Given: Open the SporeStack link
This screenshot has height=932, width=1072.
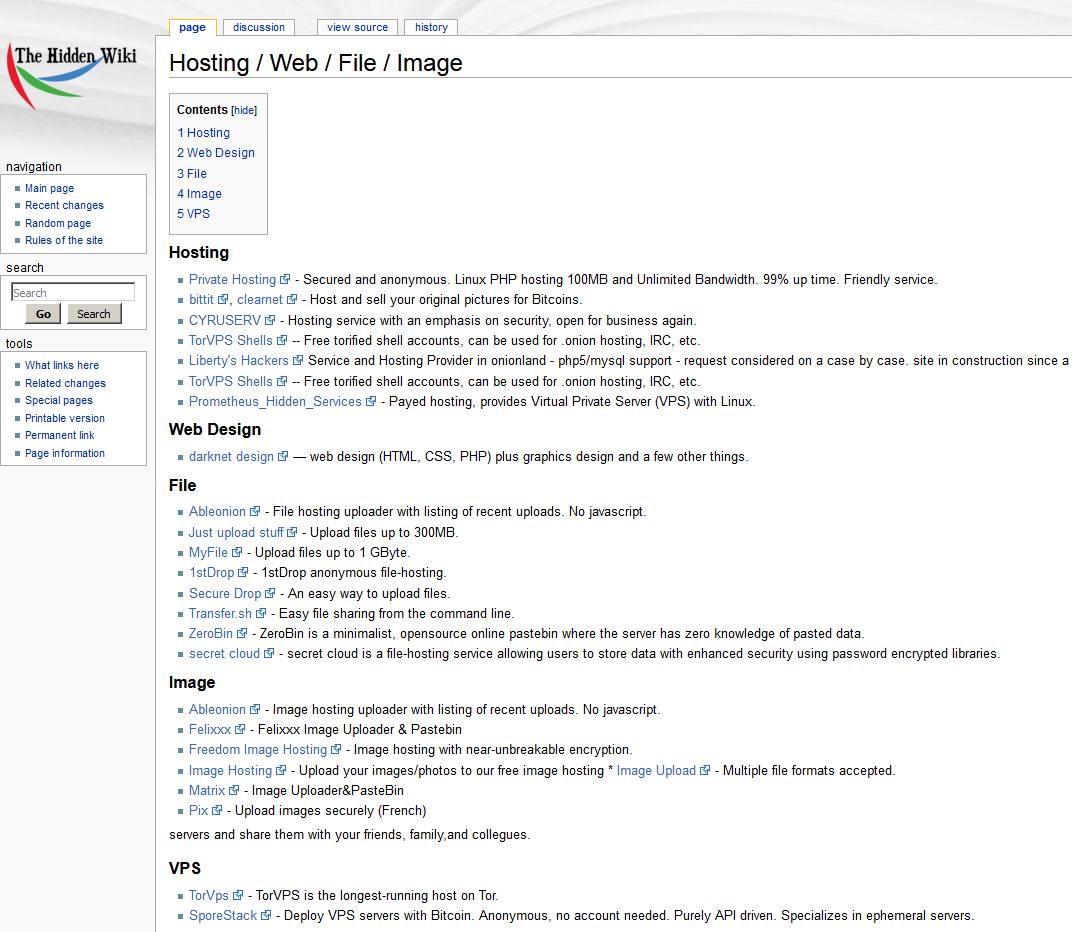Looking at the screenshot, I should point(223,915).
